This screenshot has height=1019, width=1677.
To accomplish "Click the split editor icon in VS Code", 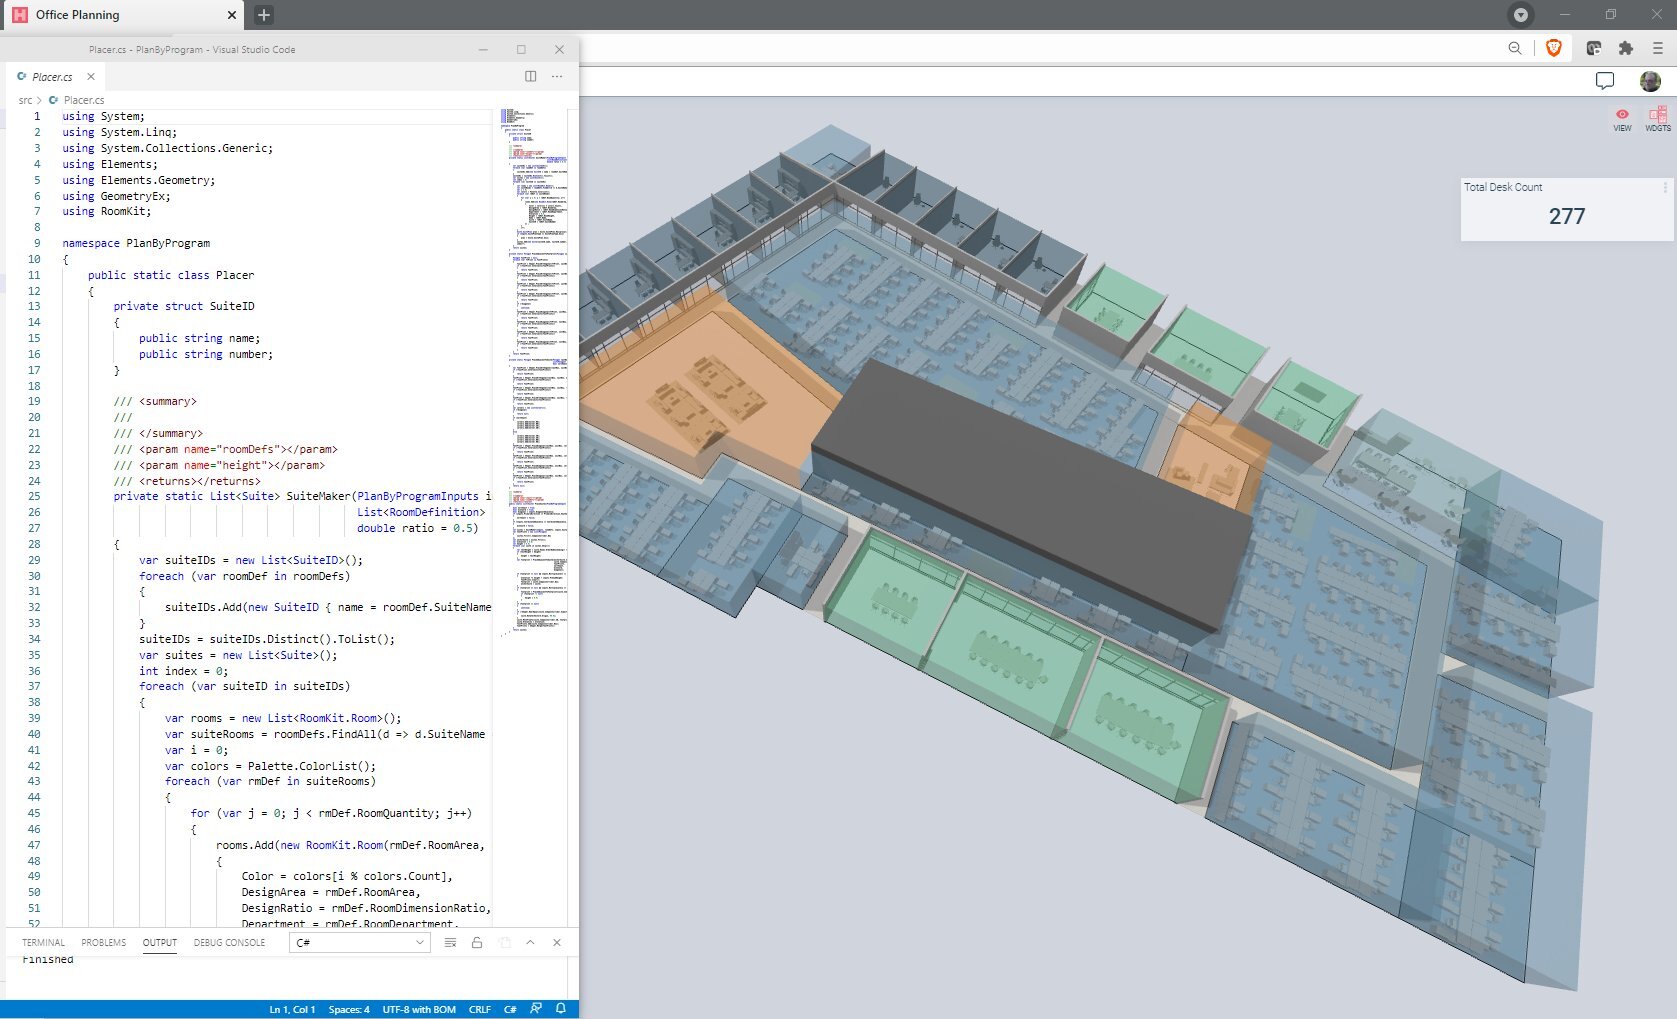I will point(531,76).
